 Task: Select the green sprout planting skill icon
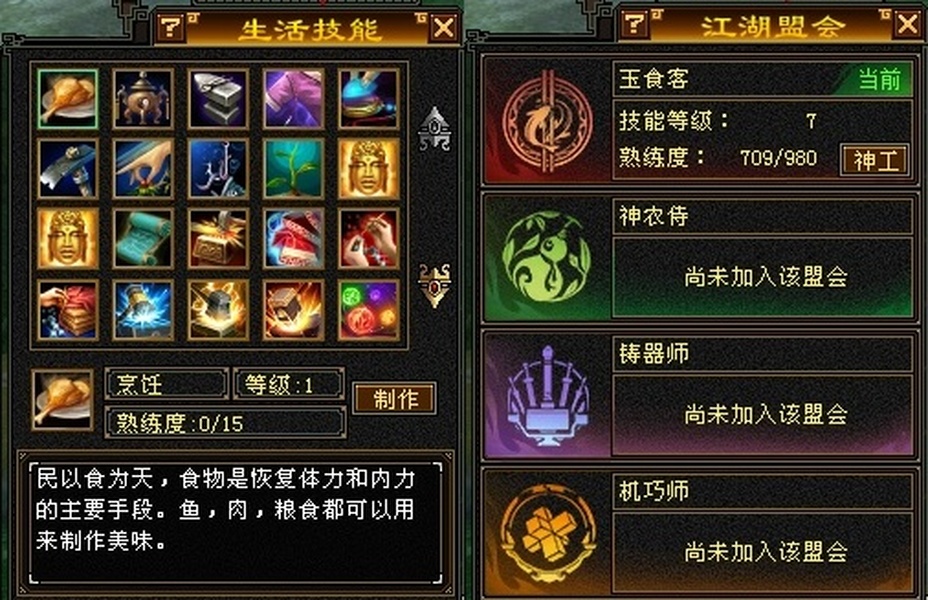coord(294,169)
